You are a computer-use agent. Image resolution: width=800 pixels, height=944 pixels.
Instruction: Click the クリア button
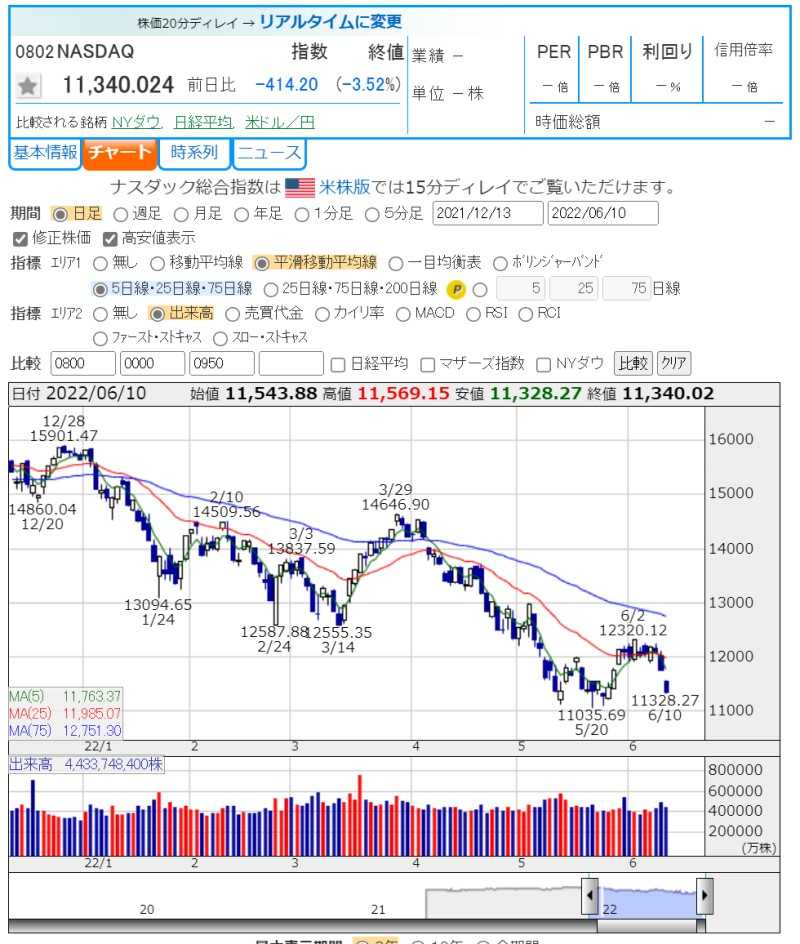674,364
